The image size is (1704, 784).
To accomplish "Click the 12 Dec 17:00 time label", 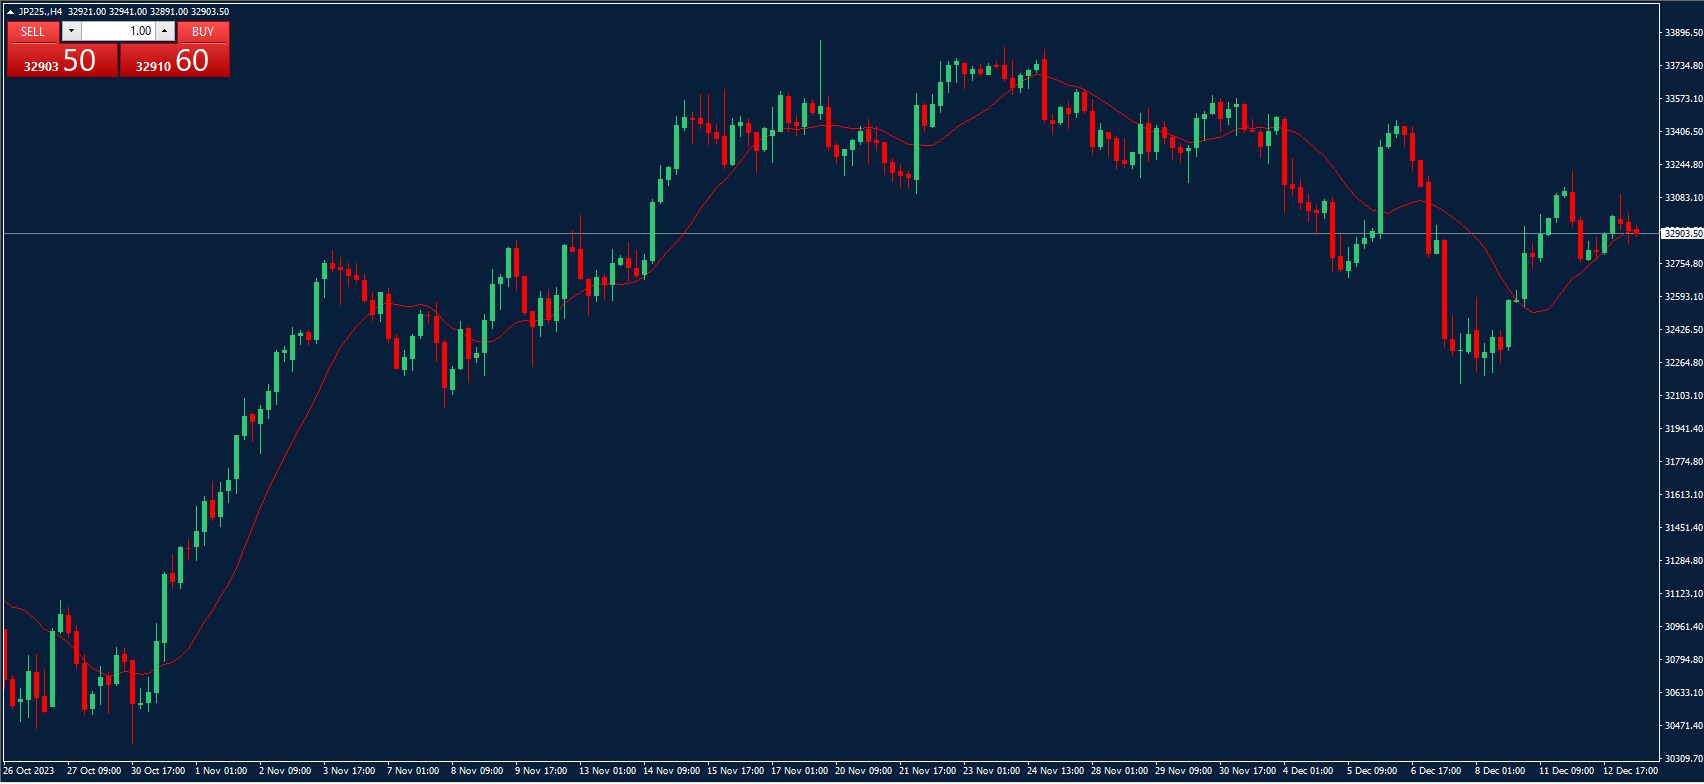I will pos(1630,771).
